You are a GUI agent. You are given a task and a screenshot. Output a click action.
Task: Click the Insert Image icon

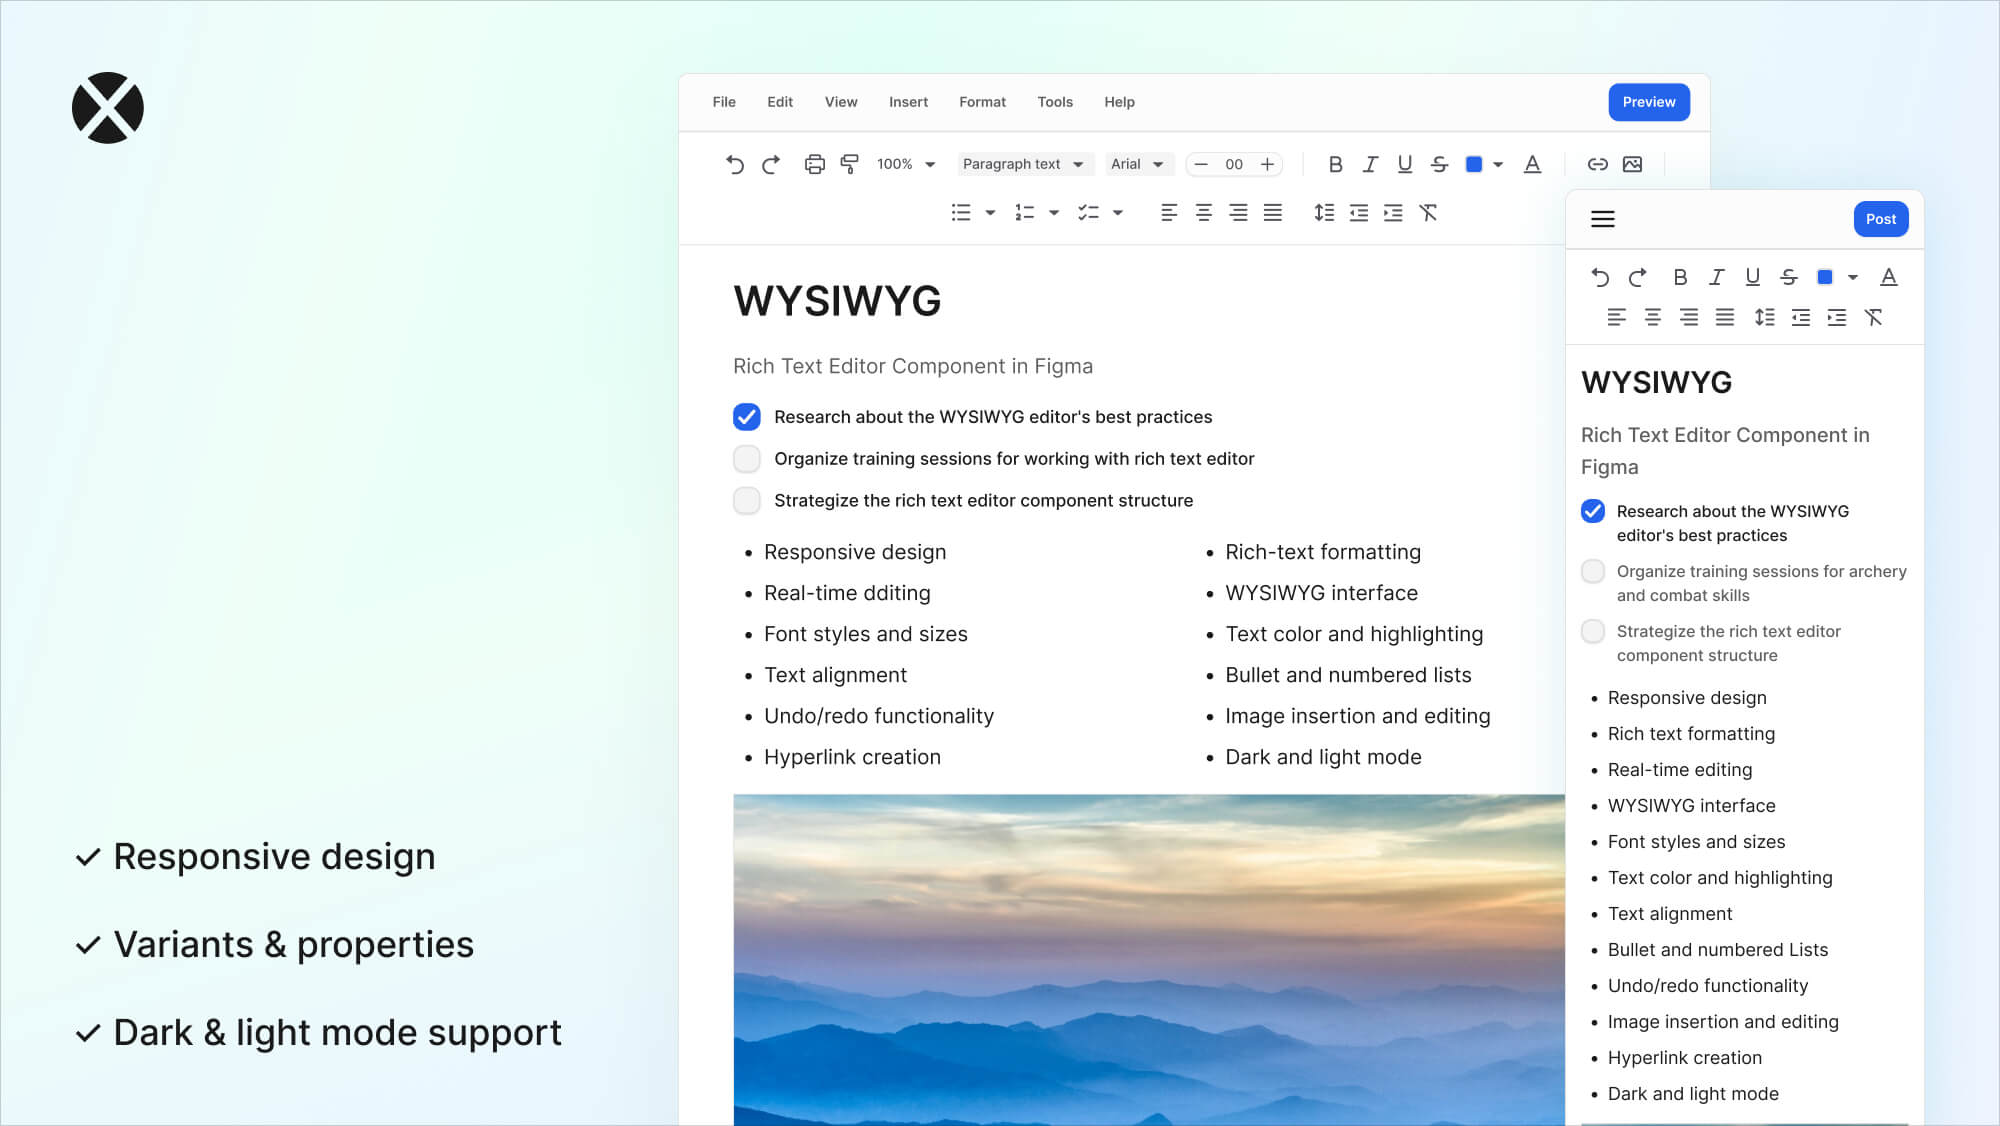[1633, 163]
